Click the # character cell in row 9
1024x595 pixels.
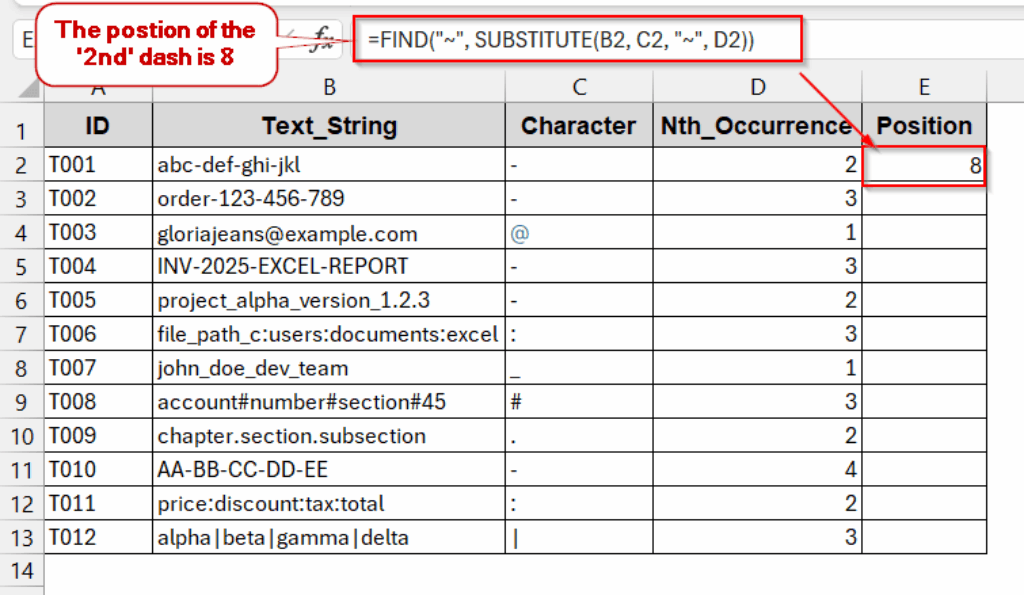point(579,402)
